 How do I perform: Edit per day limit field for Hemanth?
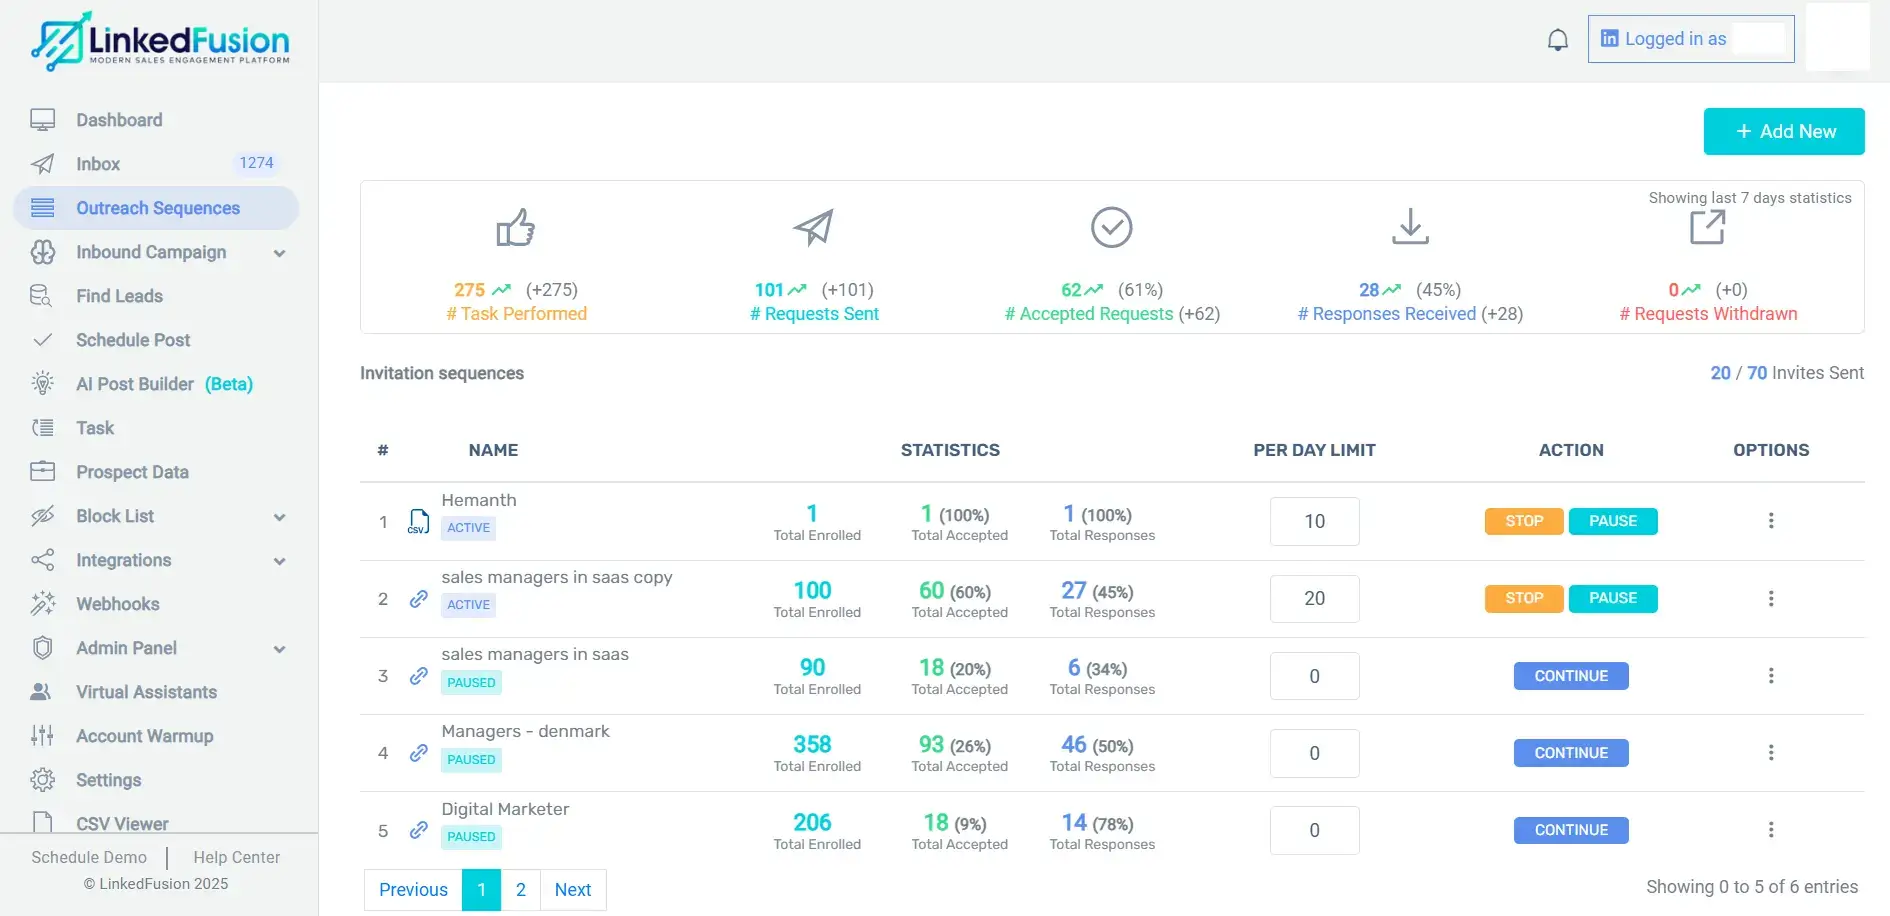tap(1314, 521)
